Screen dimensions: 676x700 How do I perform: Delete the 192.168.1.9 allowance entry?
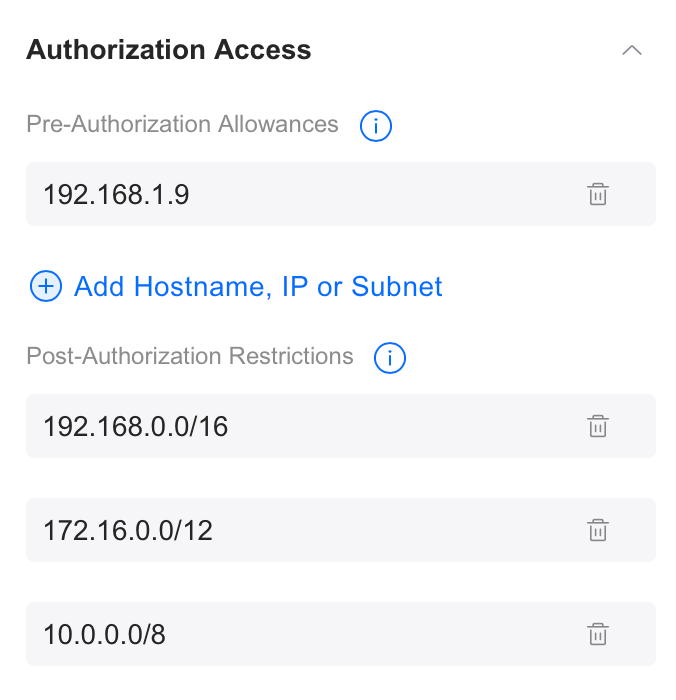(597, 194)
